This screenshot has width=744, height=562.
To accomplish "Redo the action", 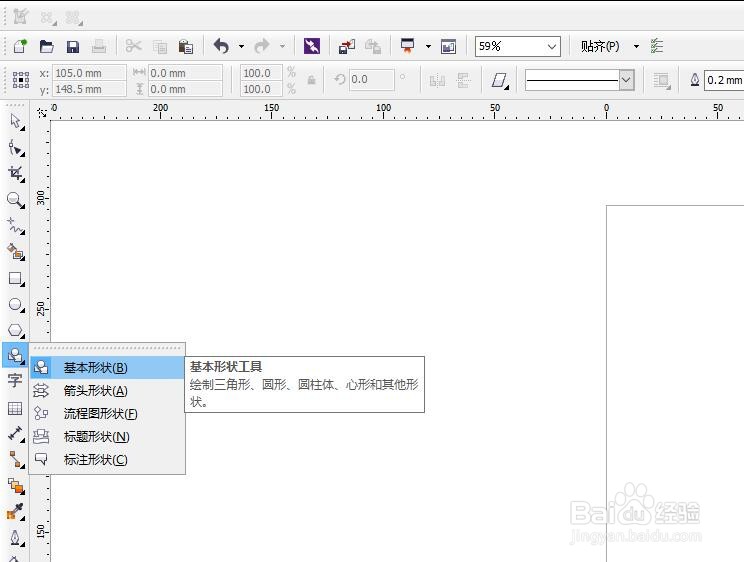I will click(x=262, y=46).
